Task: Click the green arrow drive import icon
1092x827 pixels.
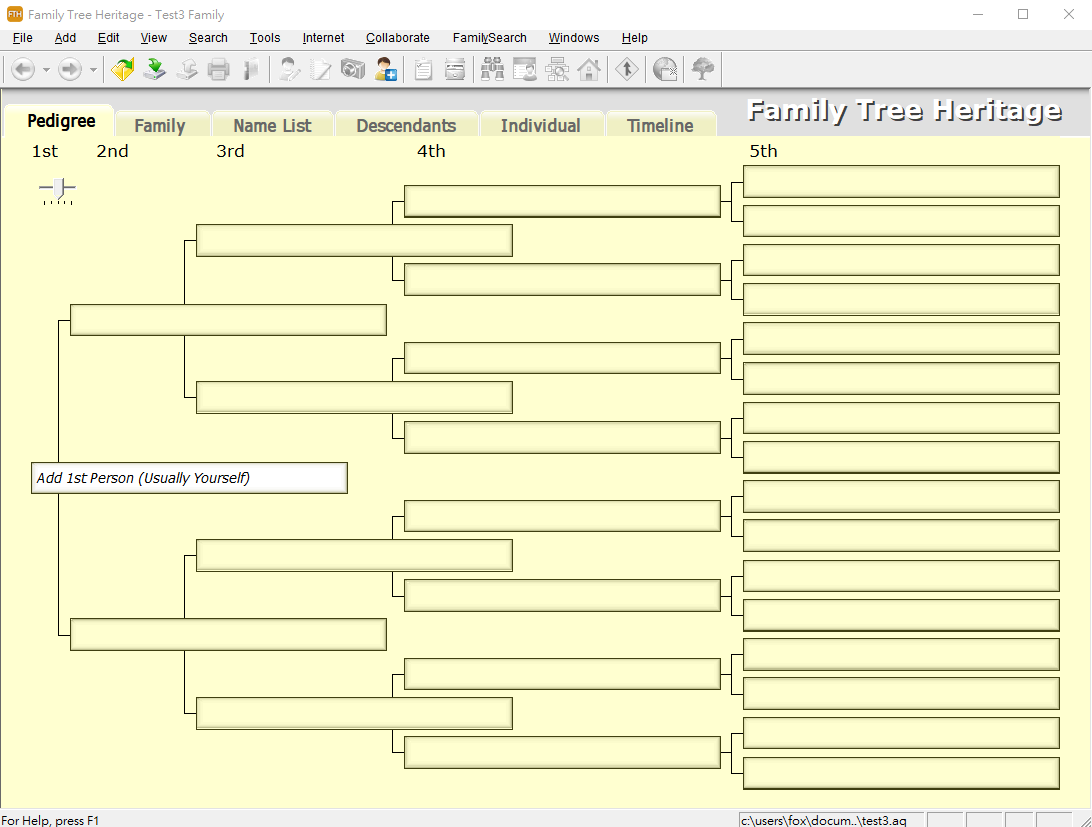Action: click(x=155, y=69)
